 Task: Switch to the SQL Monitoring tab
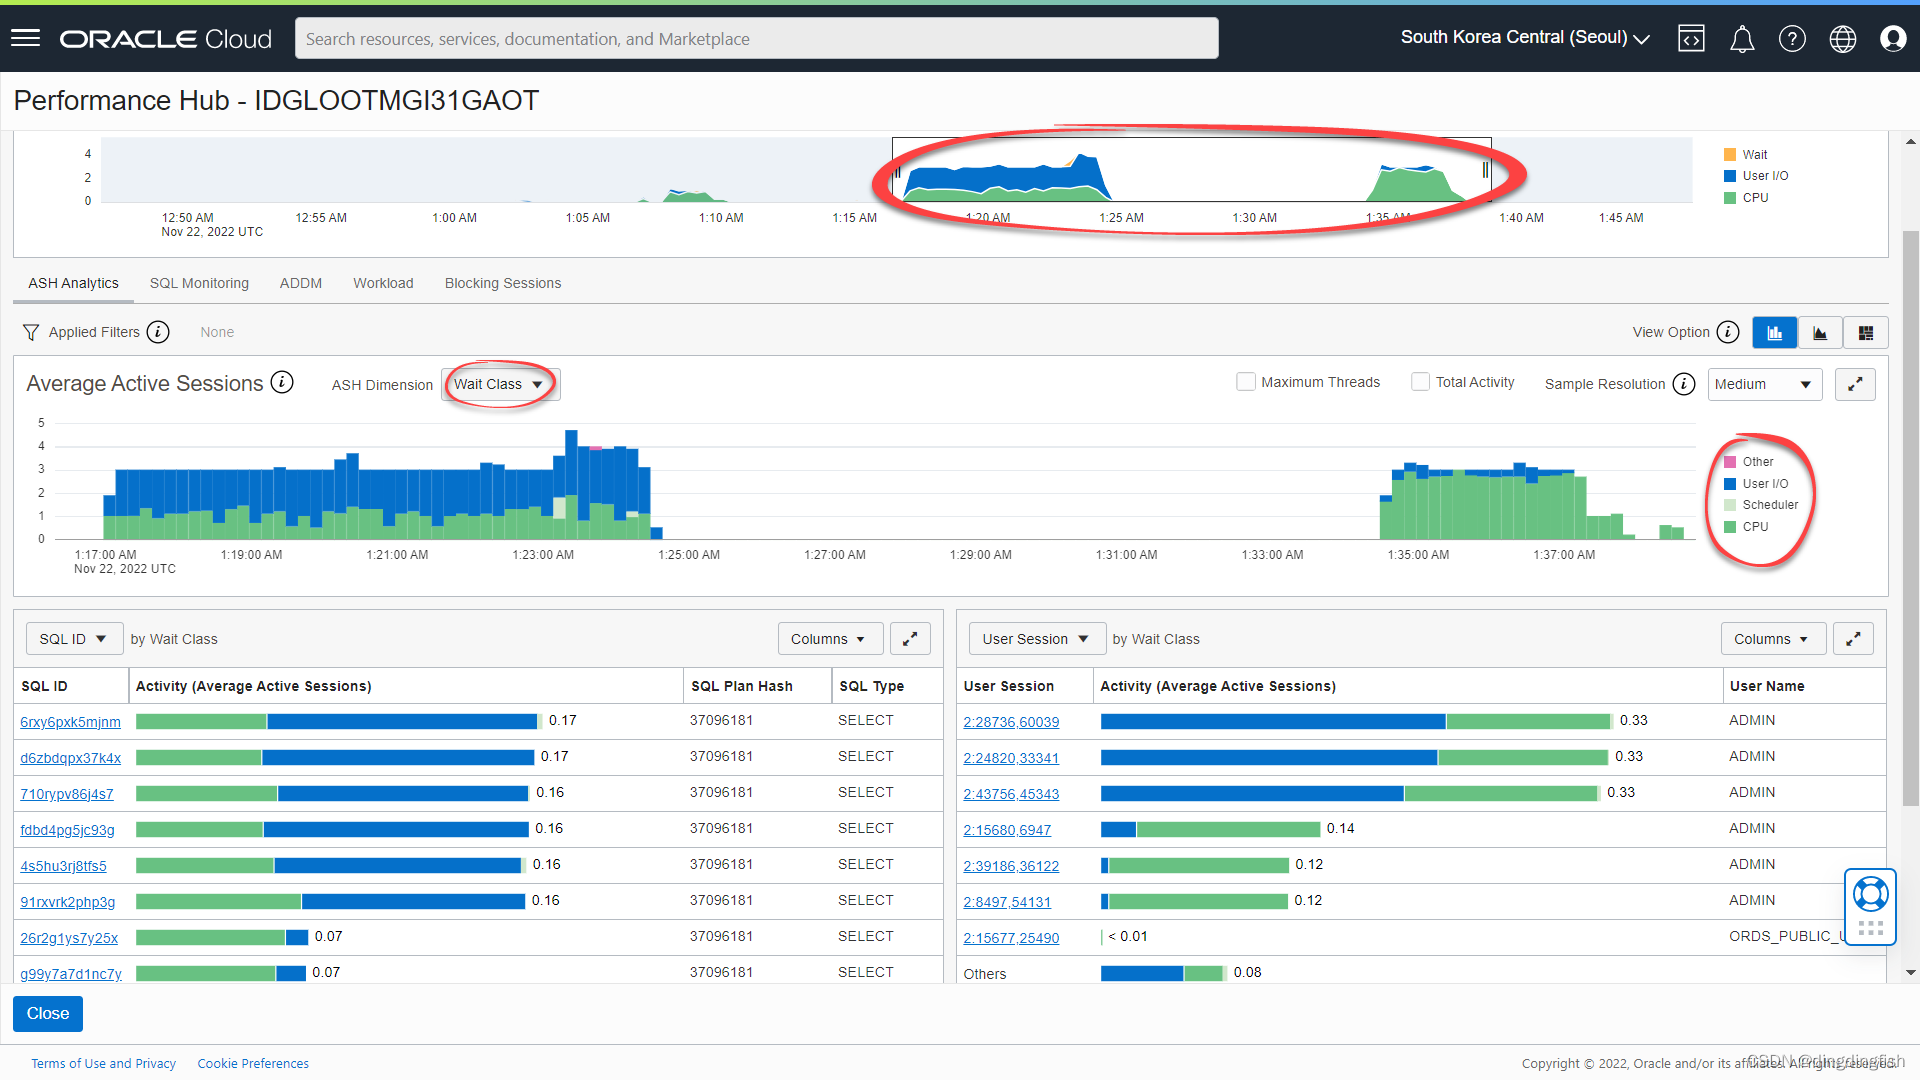[x=199, y=284]
